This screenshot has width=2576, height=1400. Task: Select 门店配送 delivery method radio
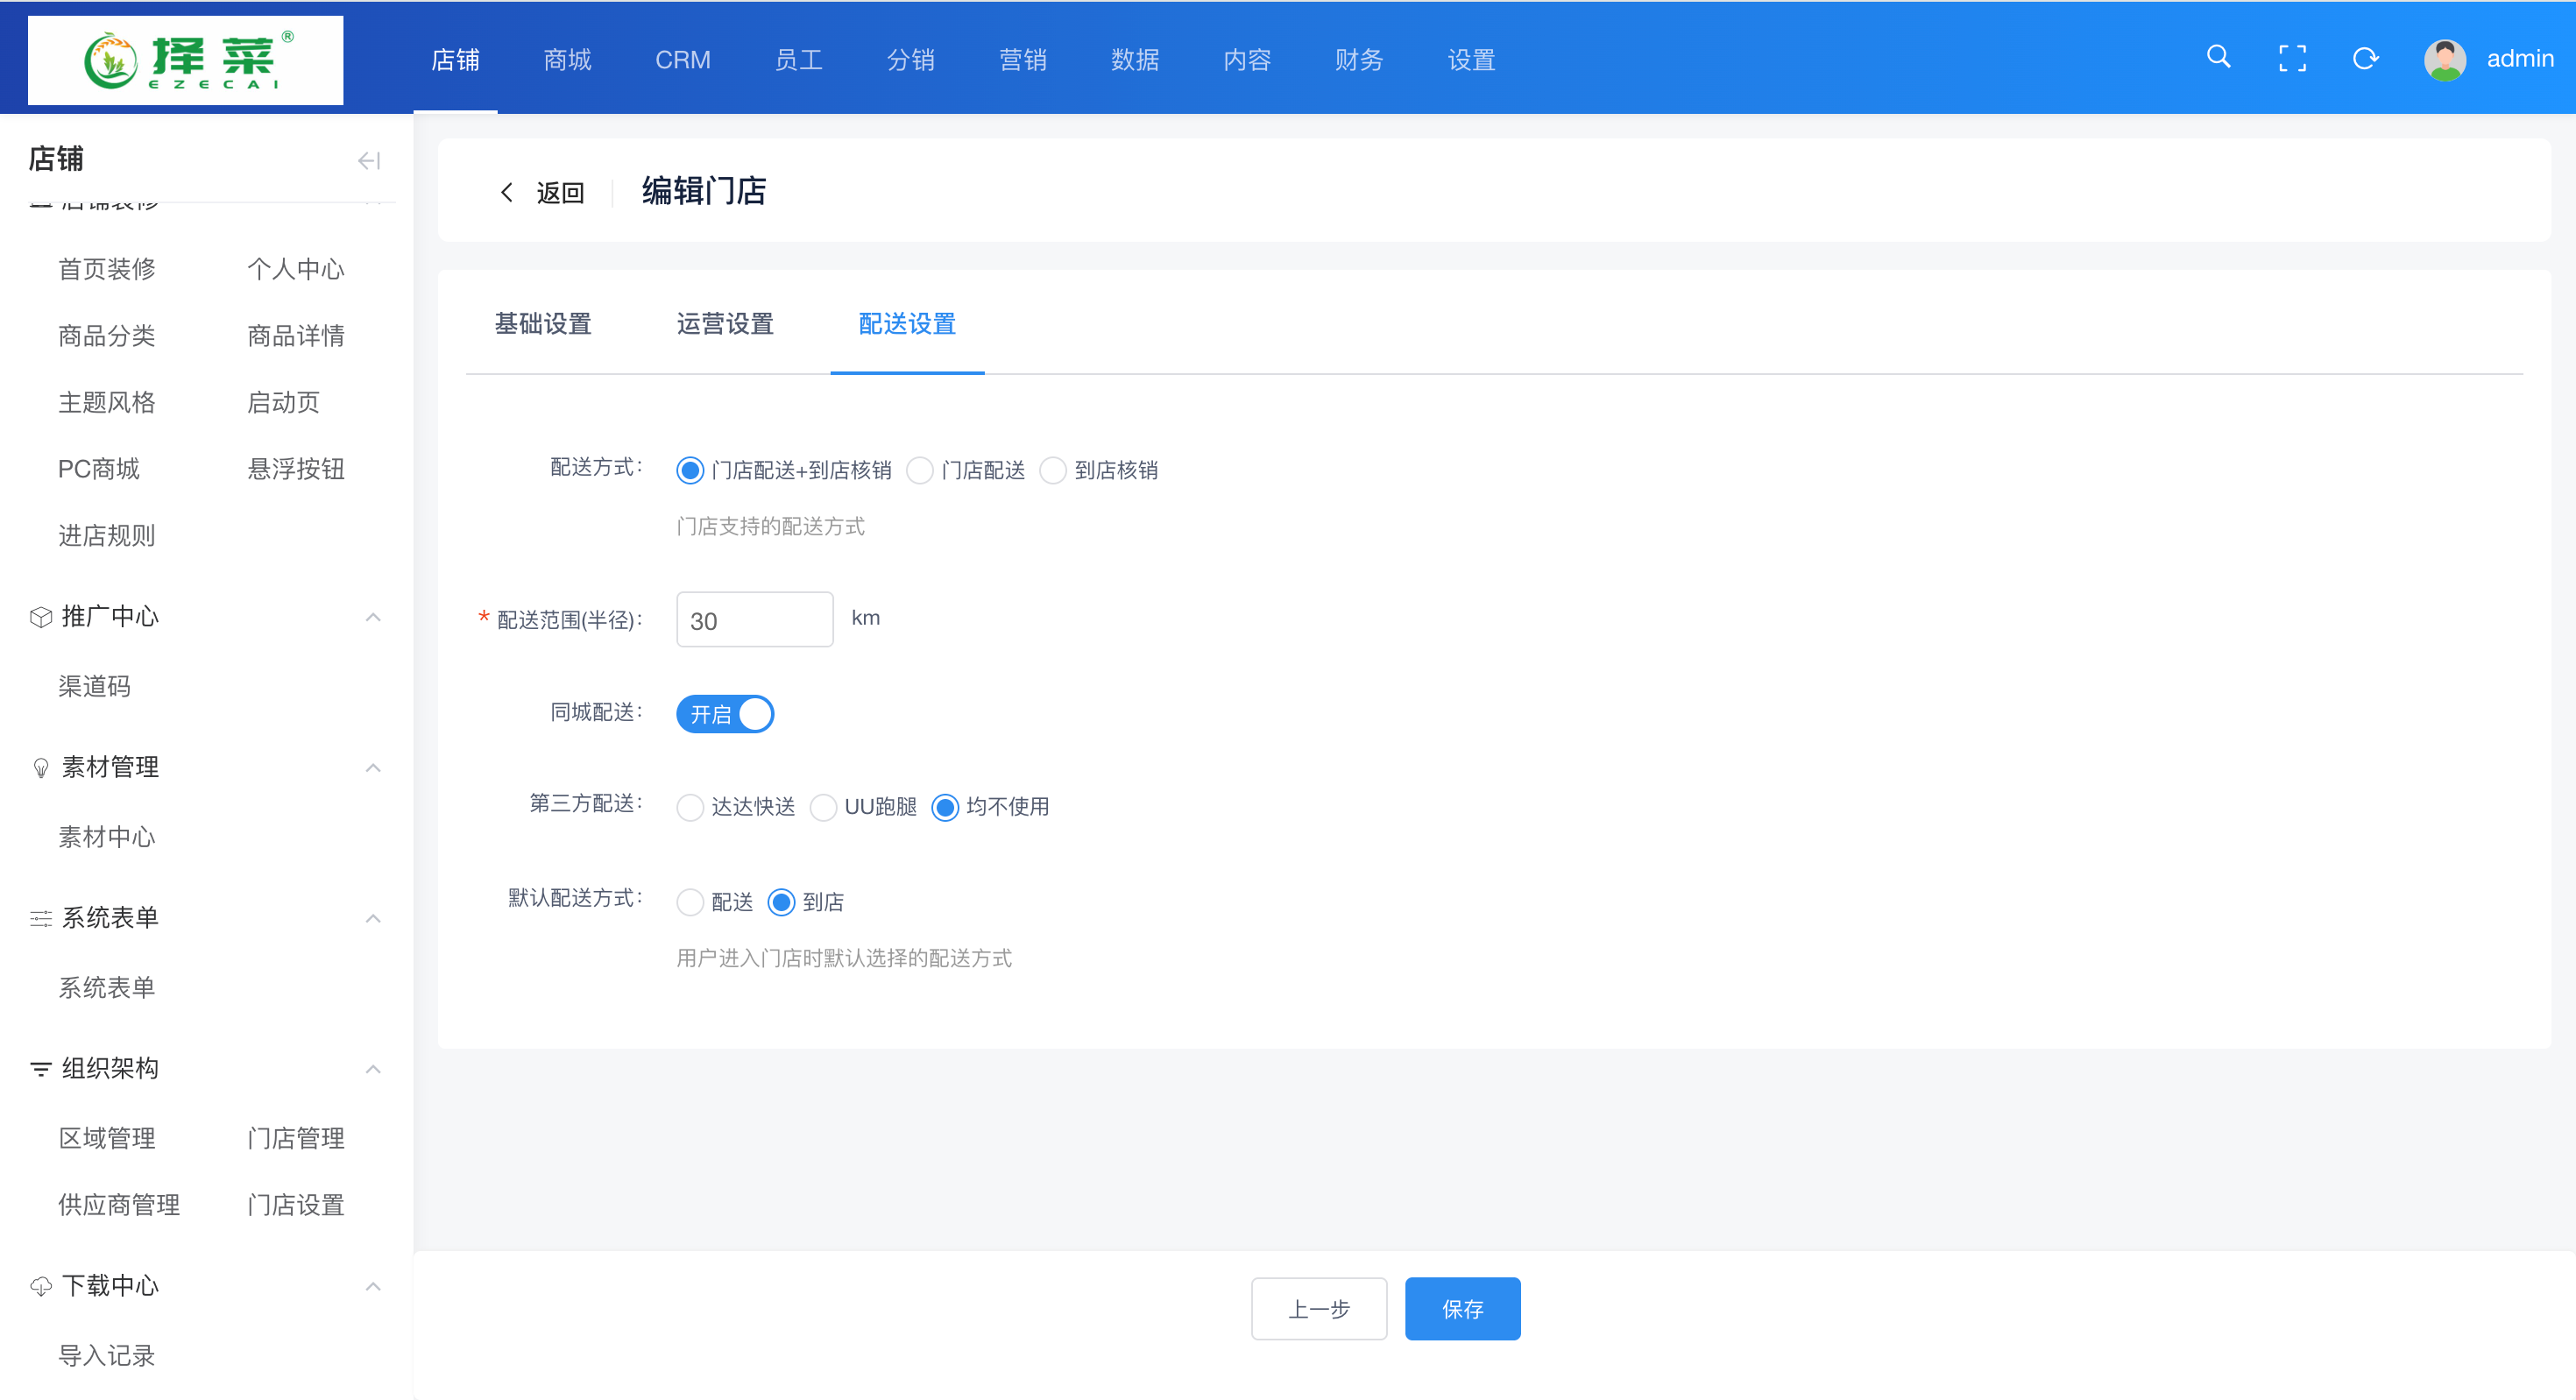click(x=920, y=470)
